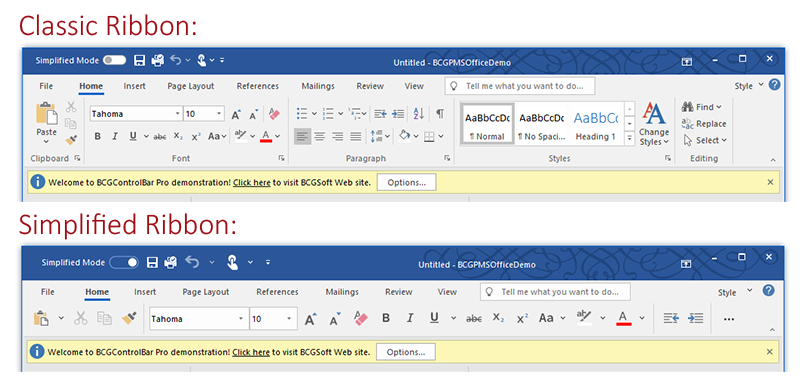Open Tahoma font dropdown in Simplified Ribbon
808x388 pixels.
241,319
